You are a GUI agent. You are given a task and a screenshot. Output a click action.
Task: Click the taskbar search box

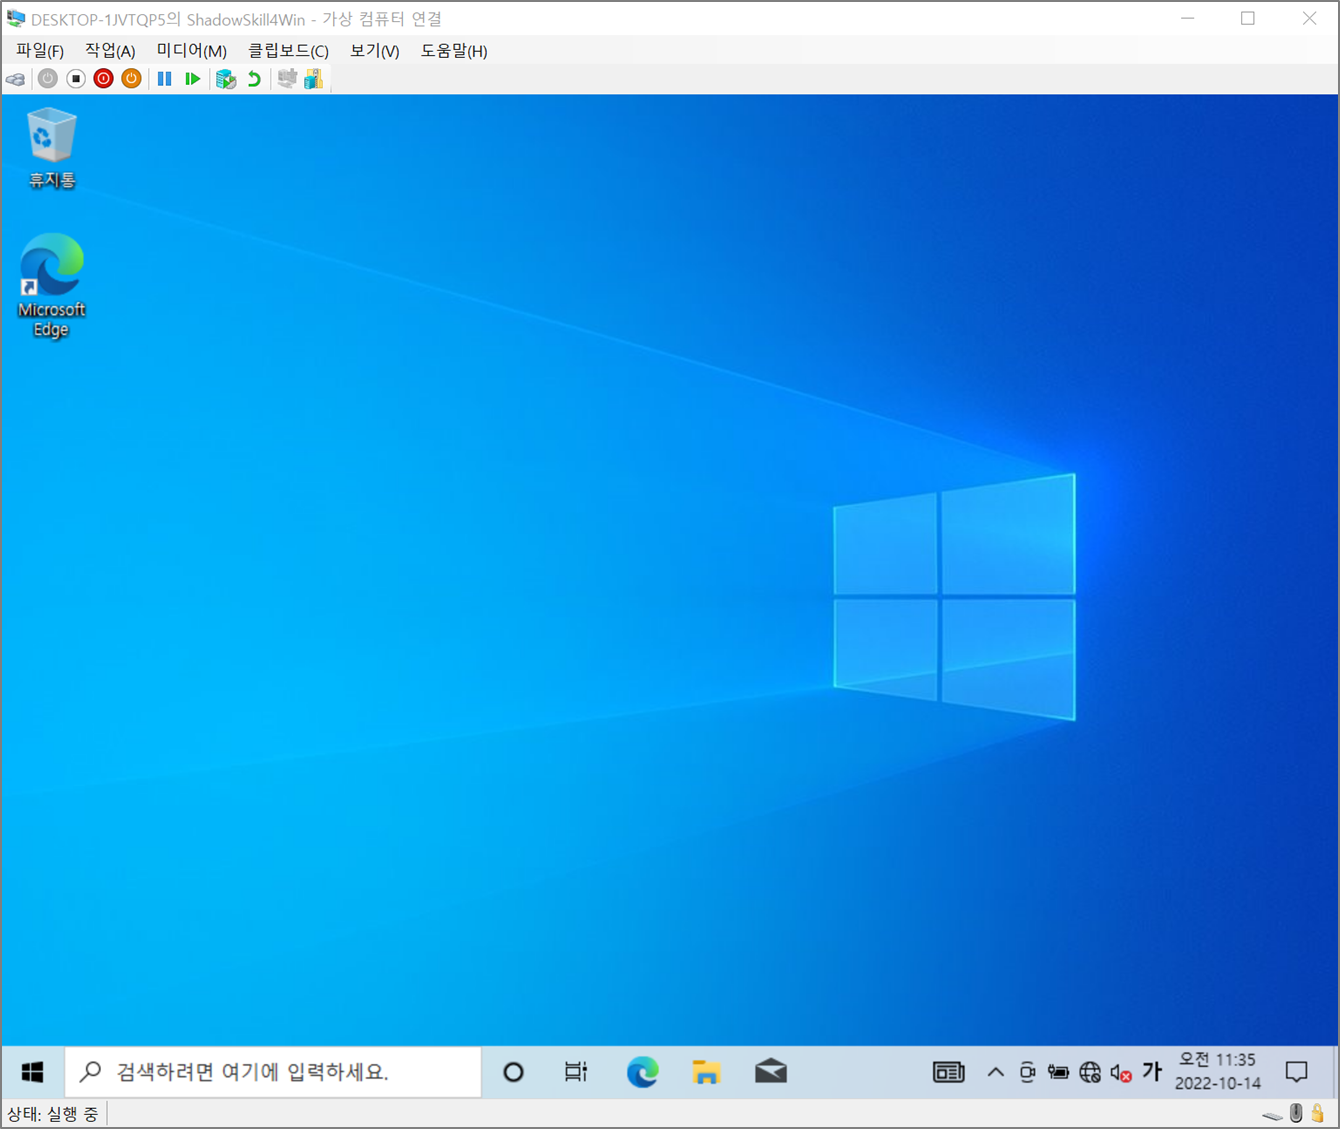(273, 1072)
